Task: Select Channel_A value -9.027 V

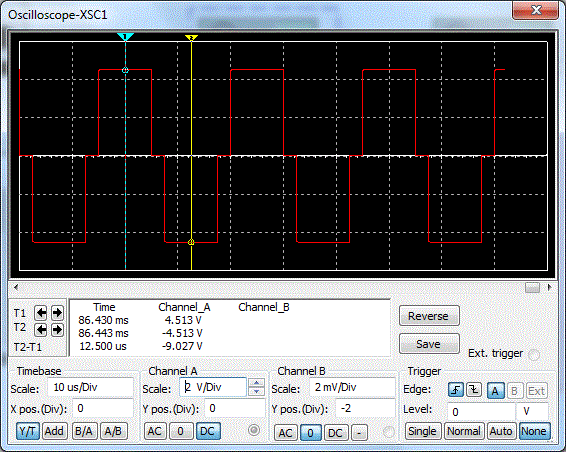Action: pos(182,347)
